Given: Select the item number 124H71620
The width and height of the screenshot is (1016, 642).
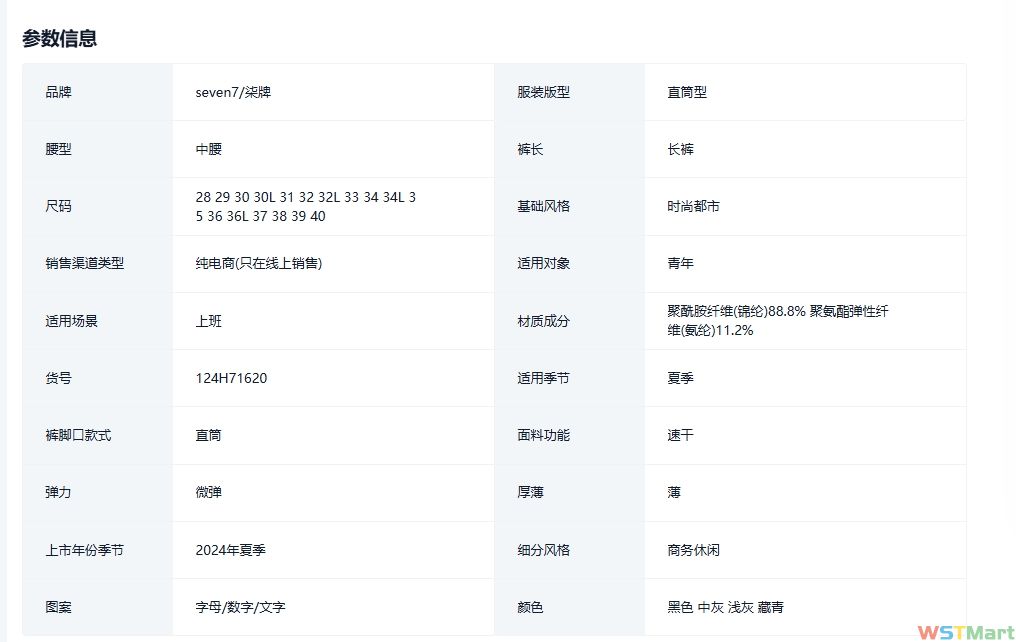Looking at the screenshot, I should [231, 378].
